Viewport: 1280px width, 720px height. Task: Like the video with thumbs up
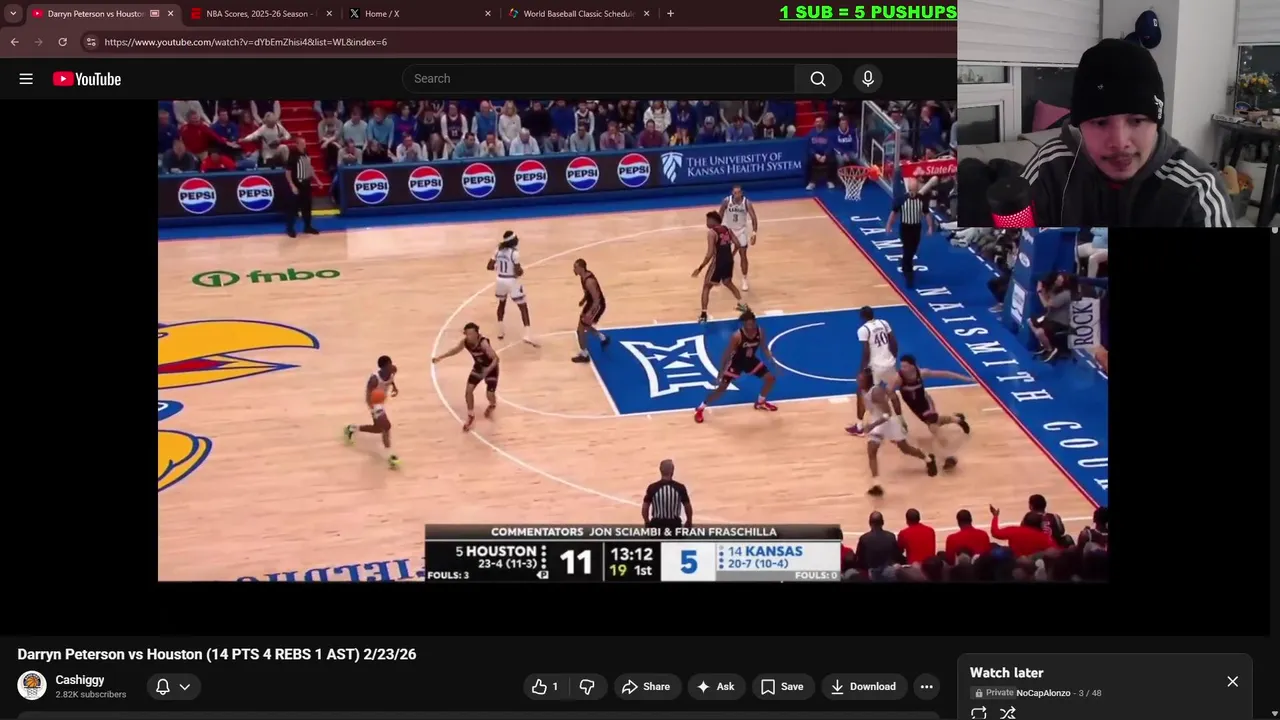545,687
